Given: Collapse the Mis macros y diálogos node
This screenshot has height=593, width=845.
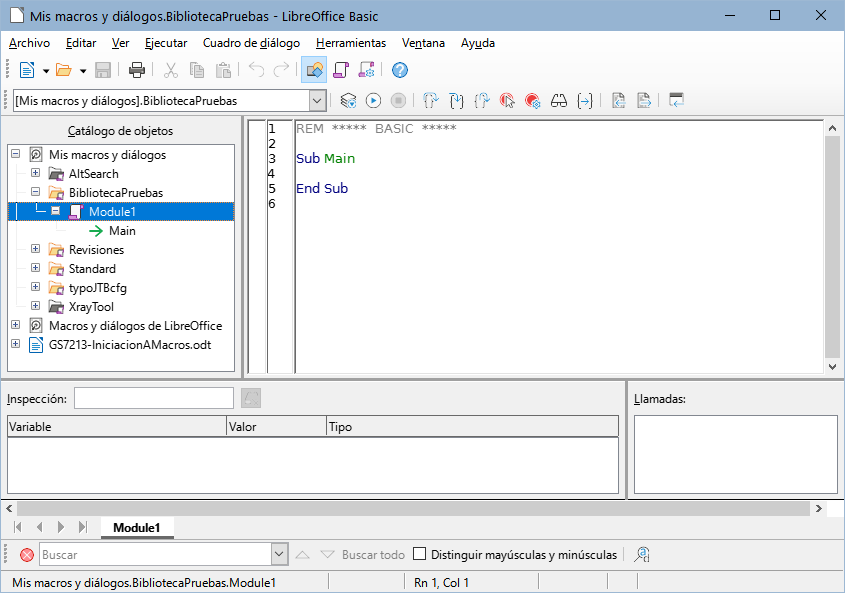Looking at the screenshot, I should [16, 154].
